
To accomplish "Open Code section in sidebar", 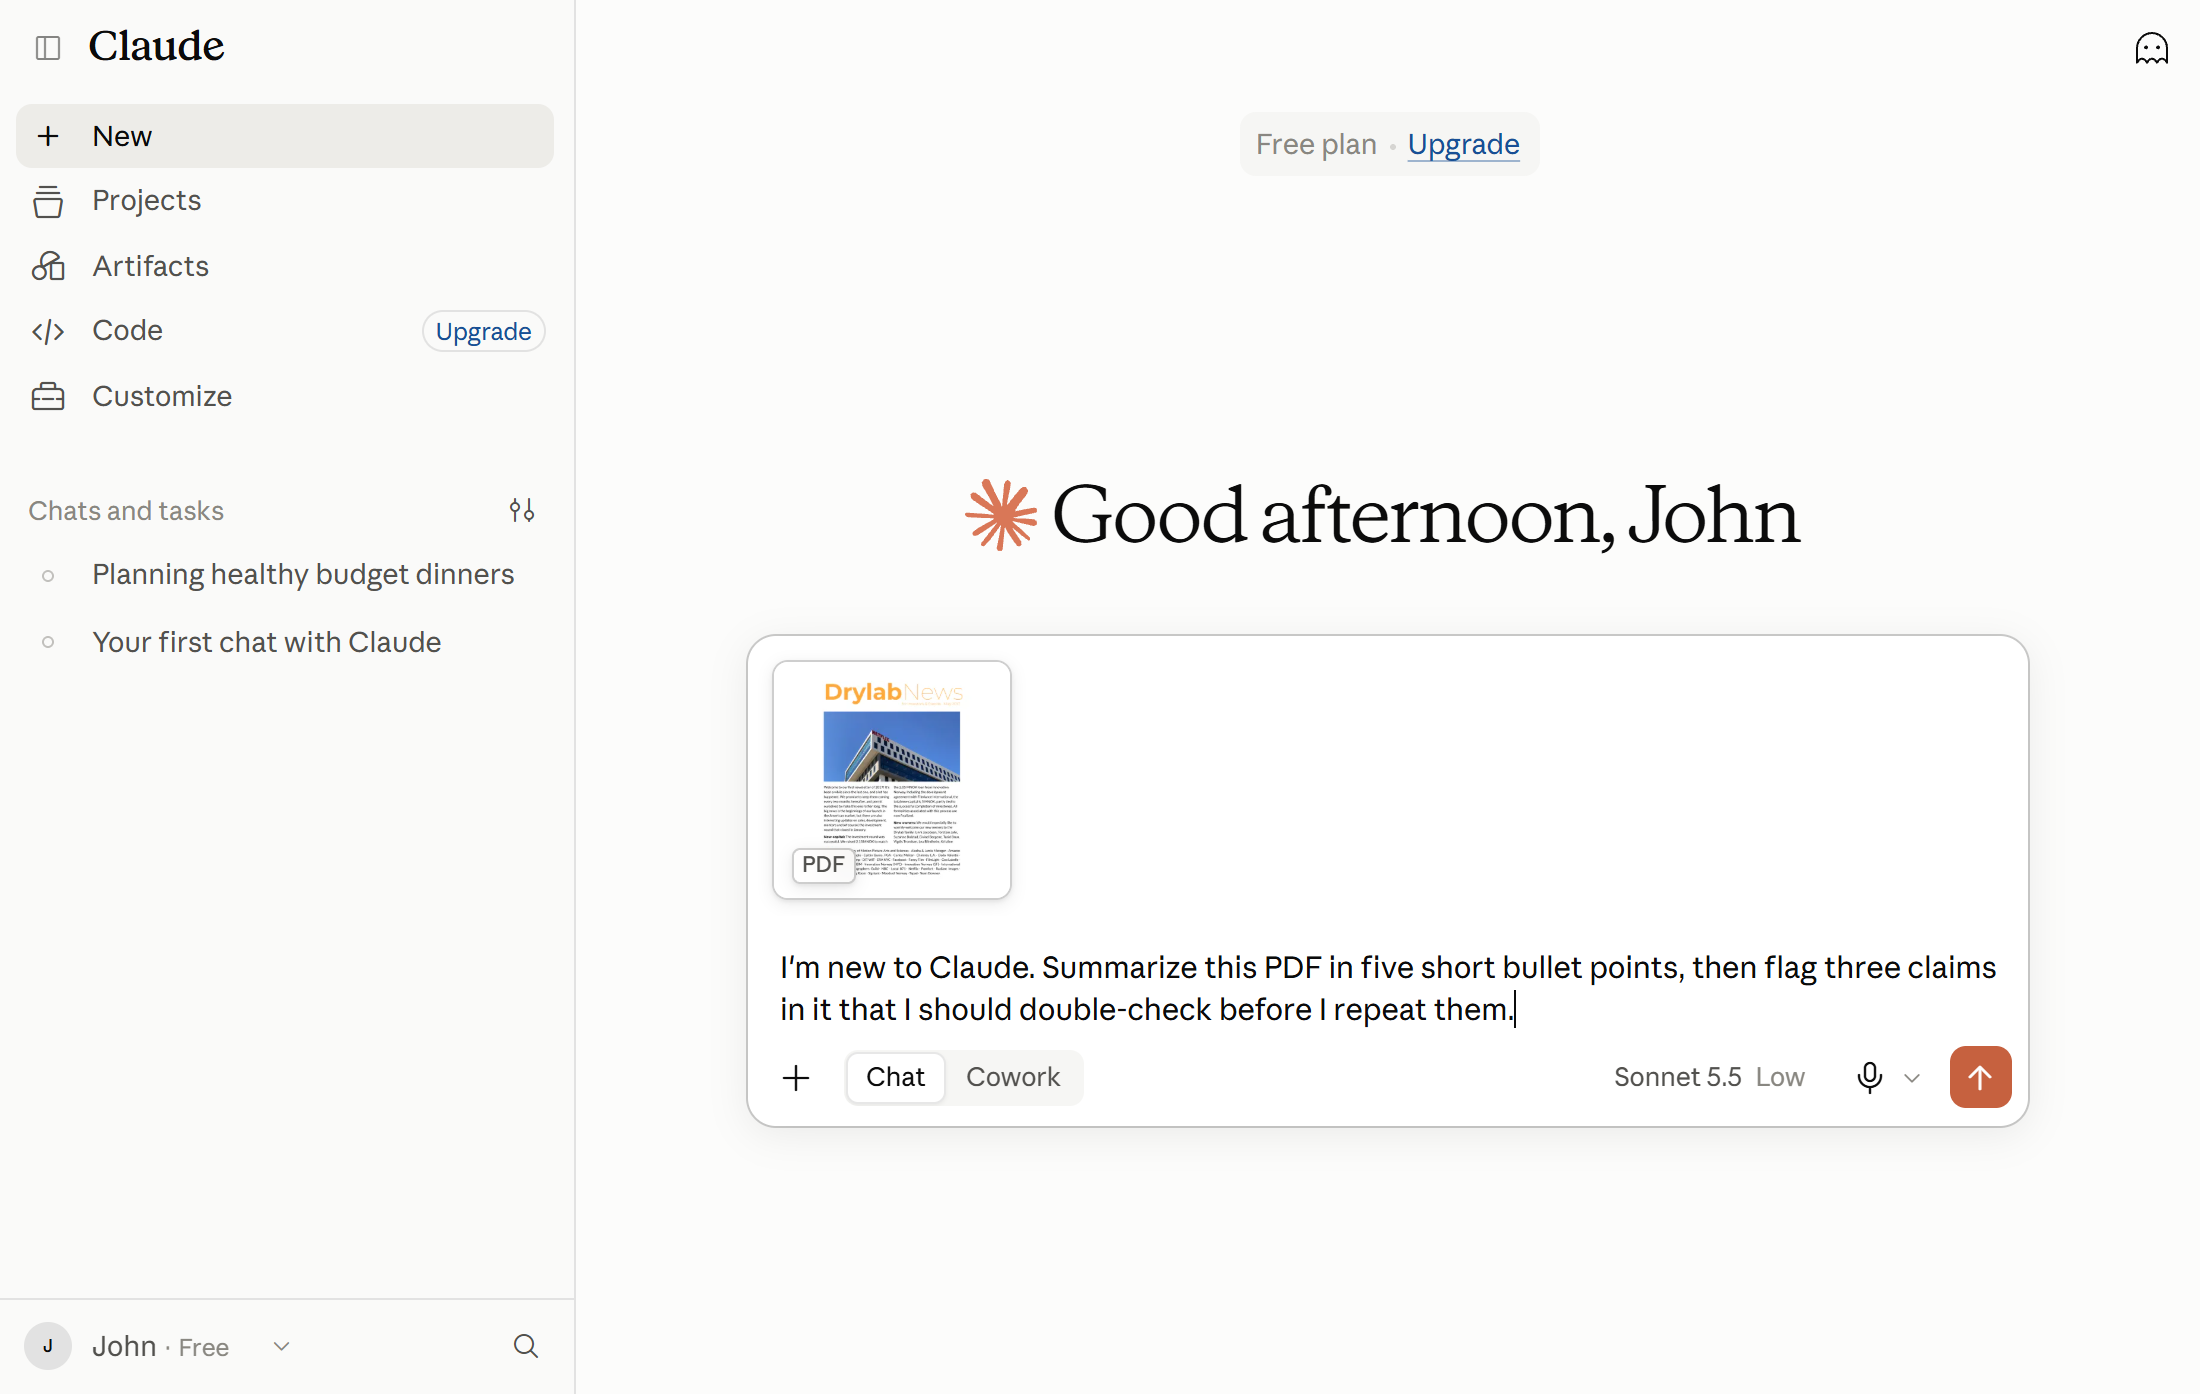I will pos(285,331).
